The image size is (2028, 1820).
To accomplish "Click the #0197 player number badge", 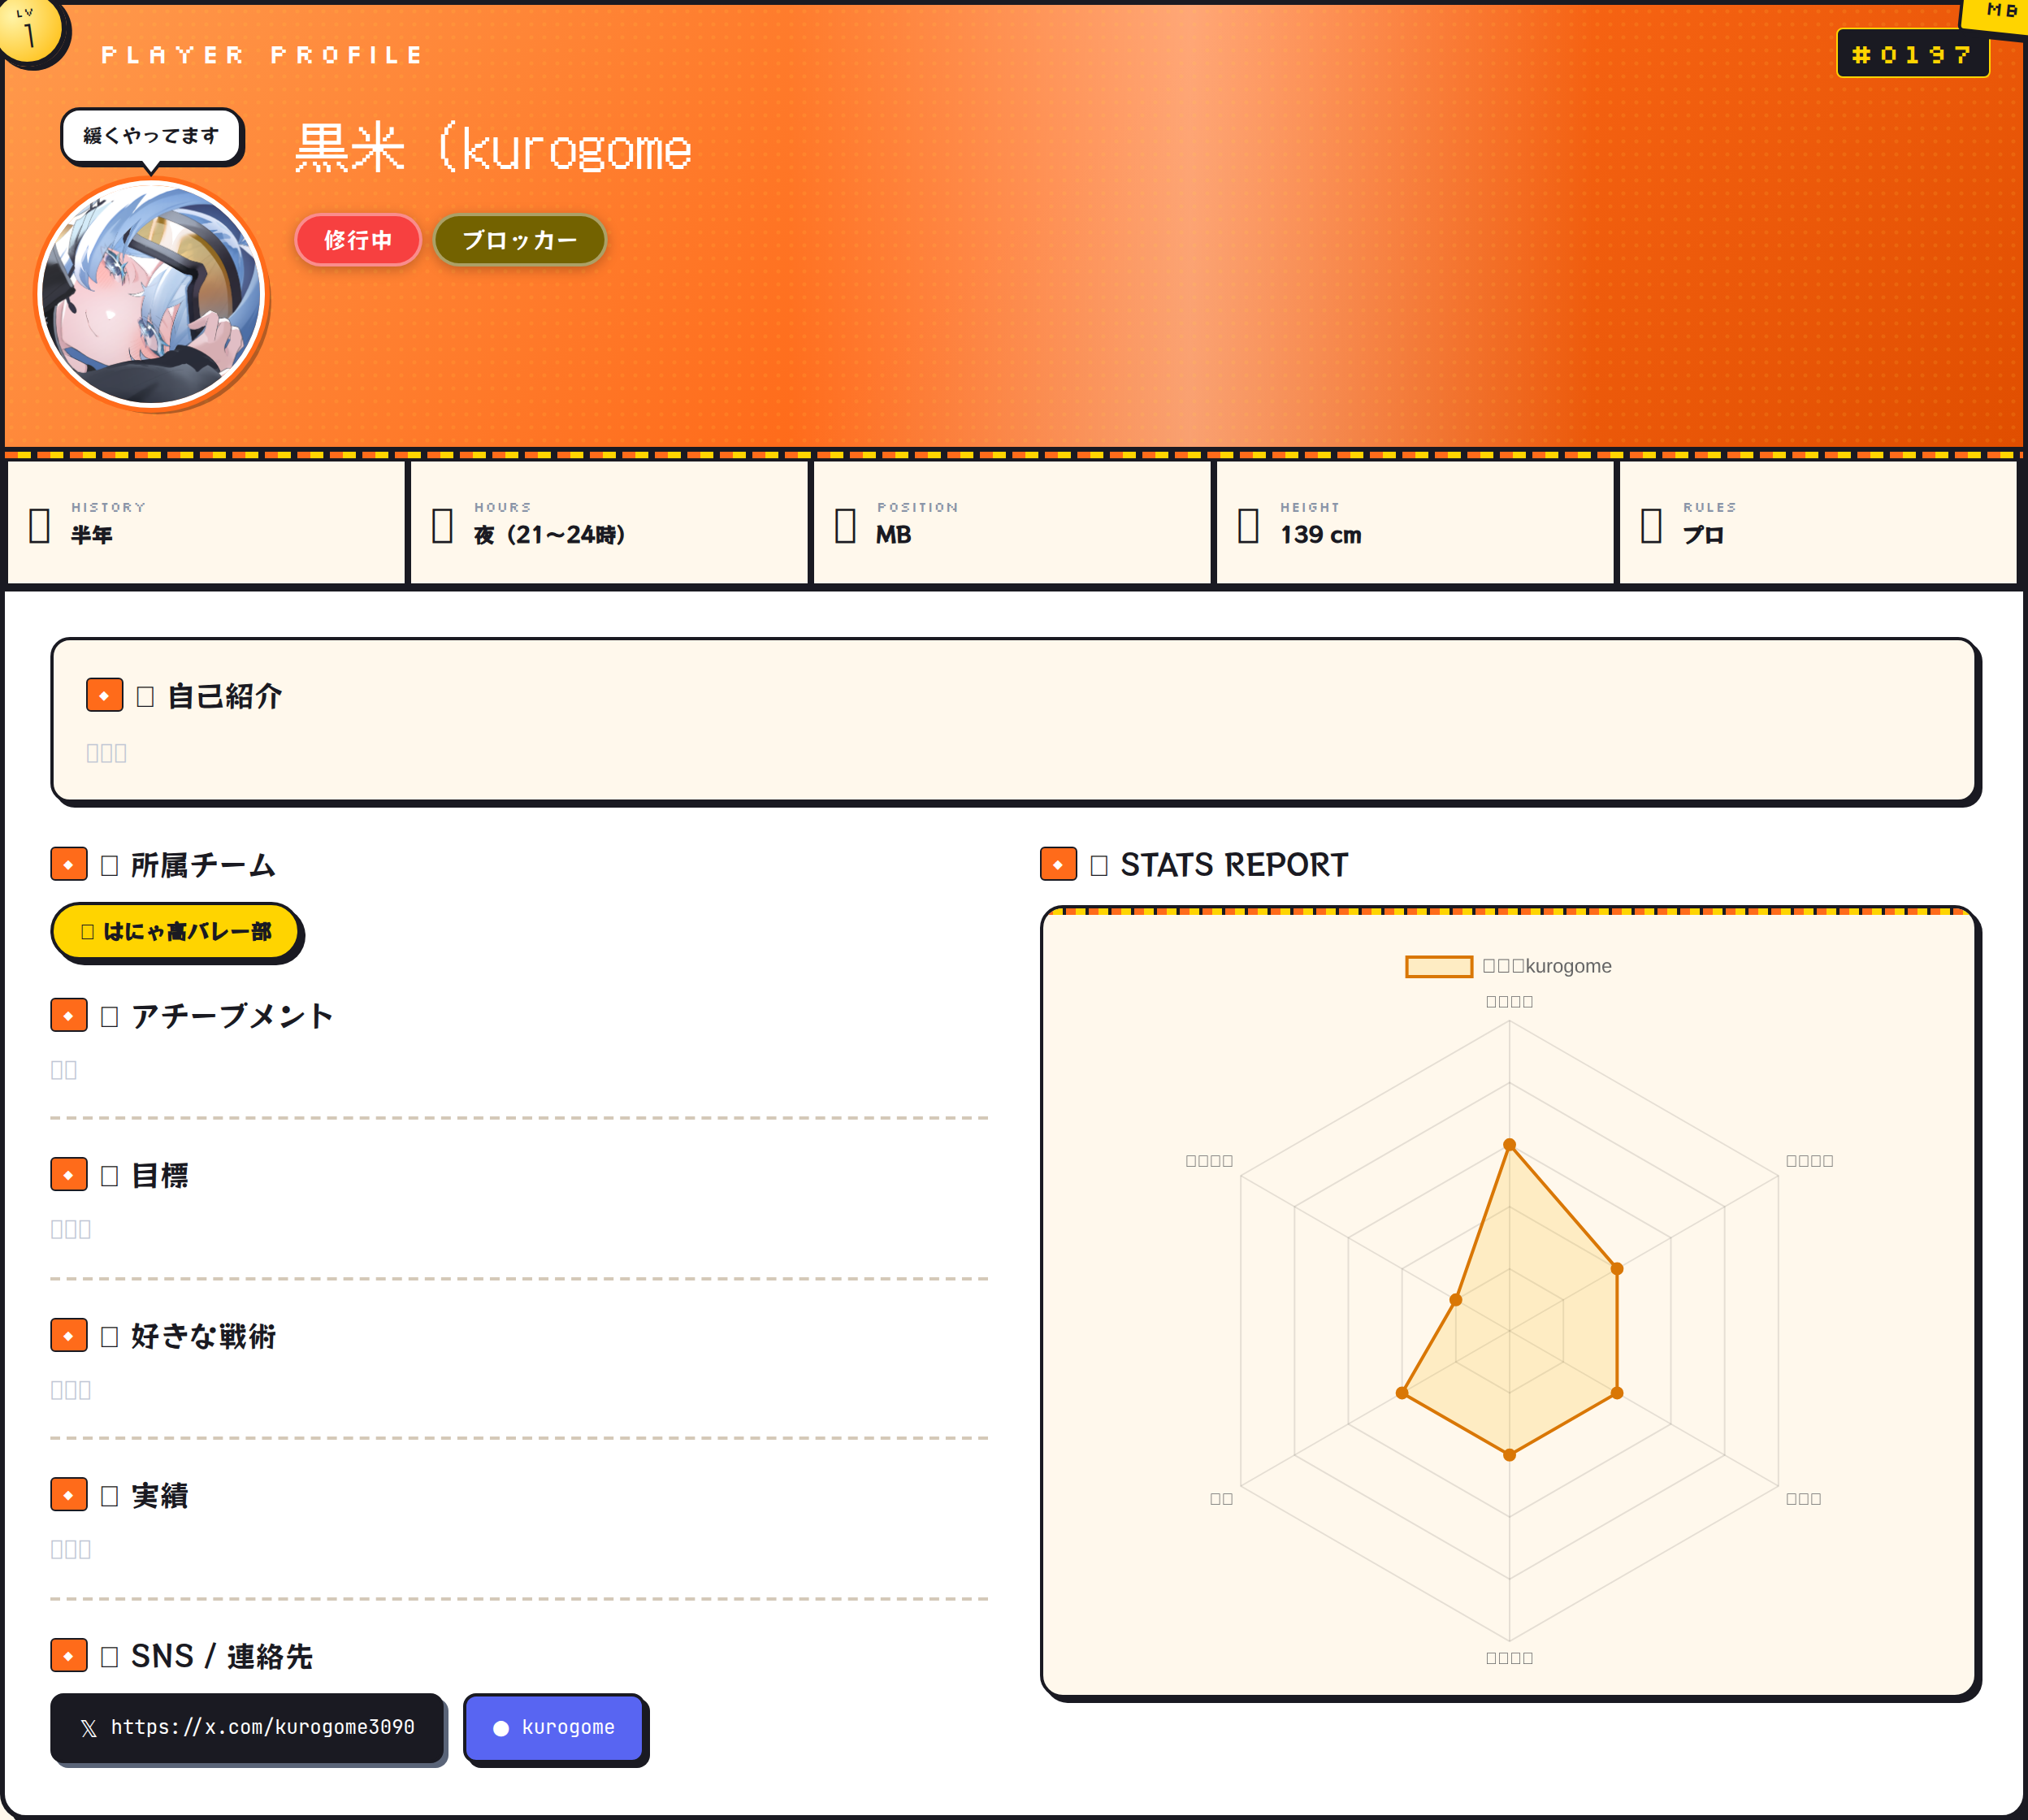I will [x=1912, y=53].
